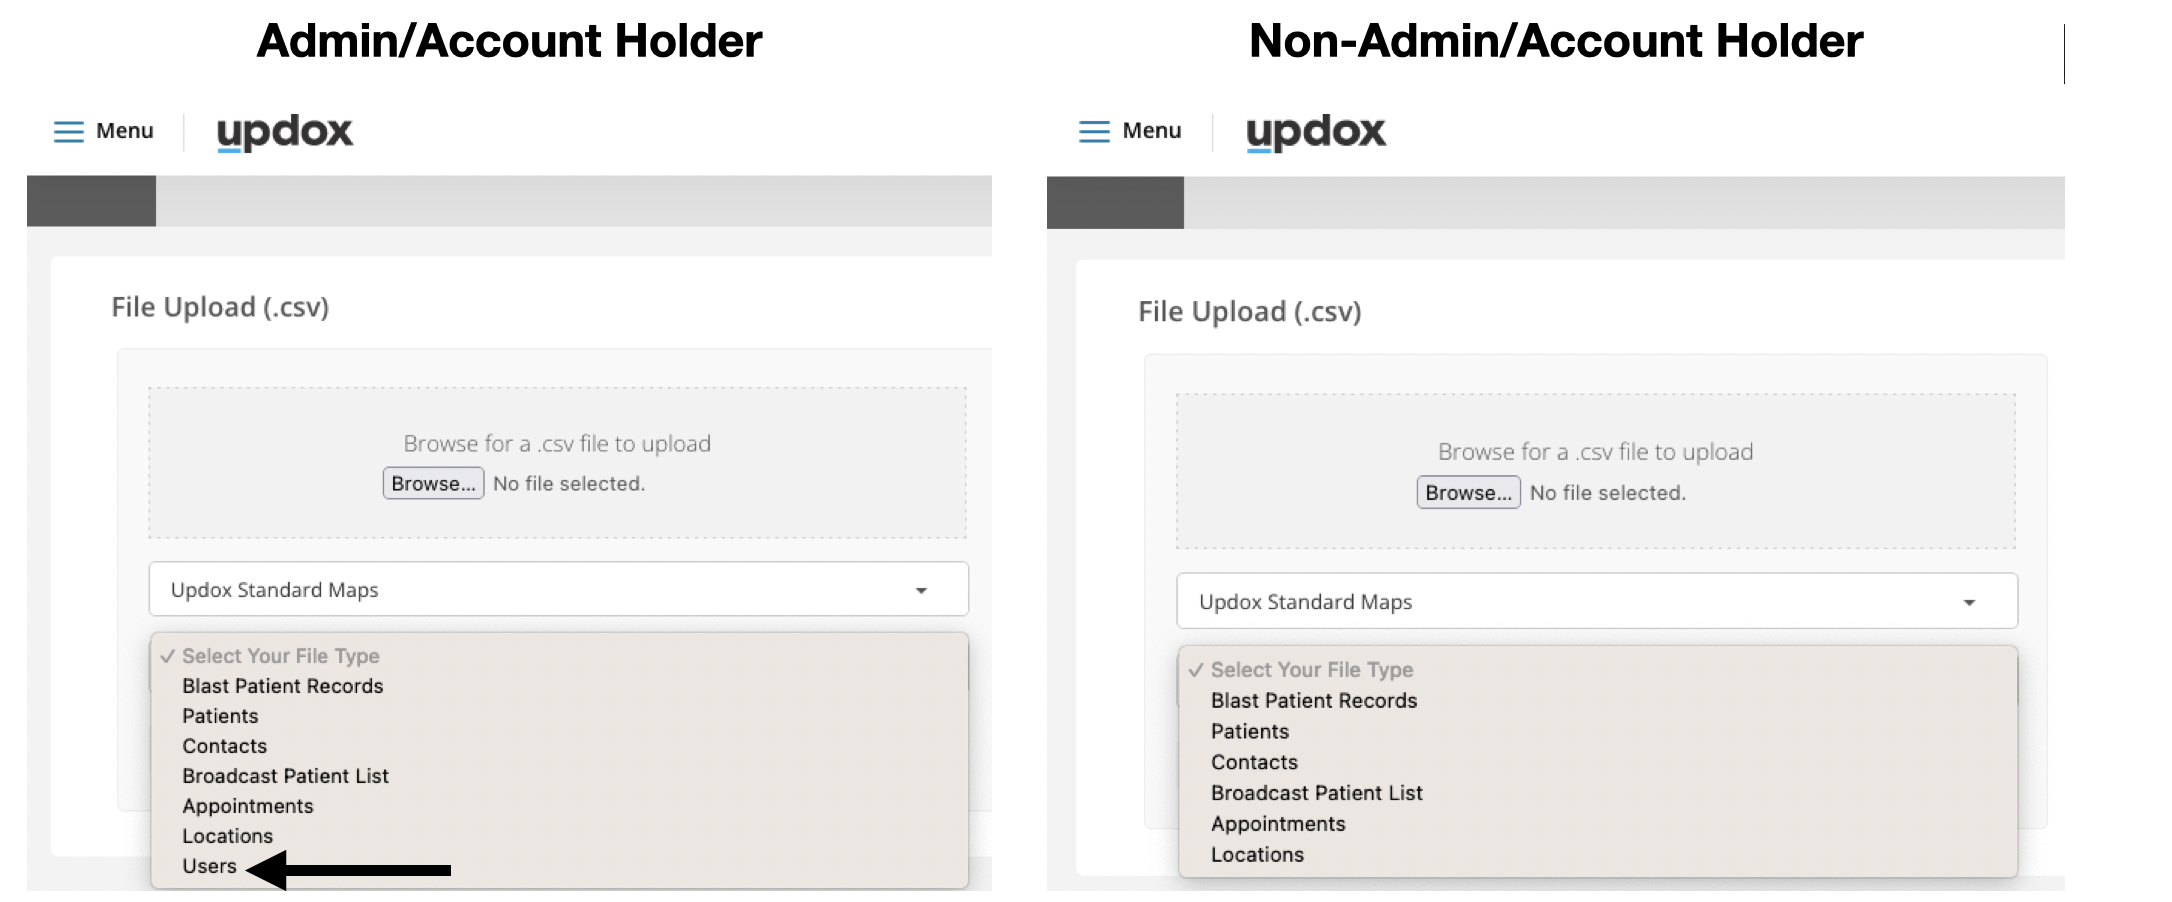Select Broadcast Patient List in non-admin list
Screen dimensions: 2172x902
coord(1316,793)
